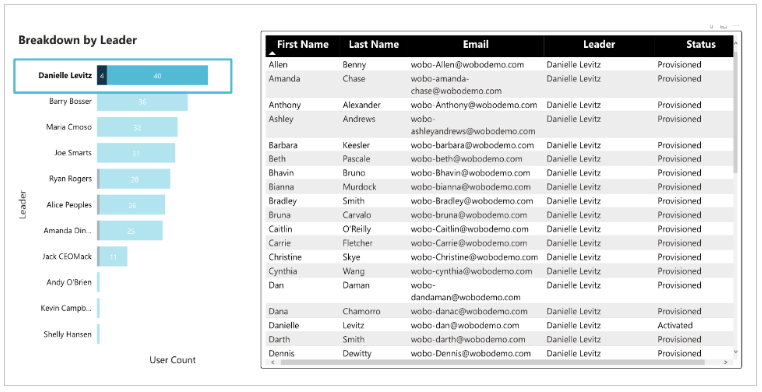
Task: Select Alice Peoples' bar showing 26
Action: pos(132,205)
